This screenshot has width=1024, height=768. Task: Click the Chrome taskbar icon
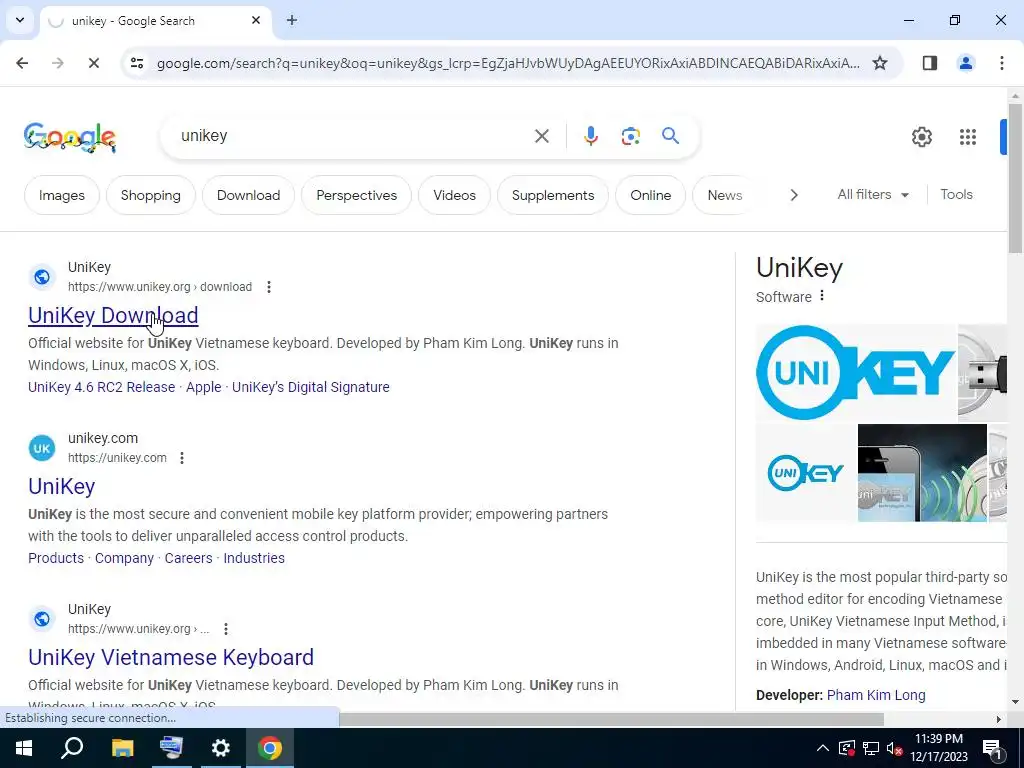(270, 748)
